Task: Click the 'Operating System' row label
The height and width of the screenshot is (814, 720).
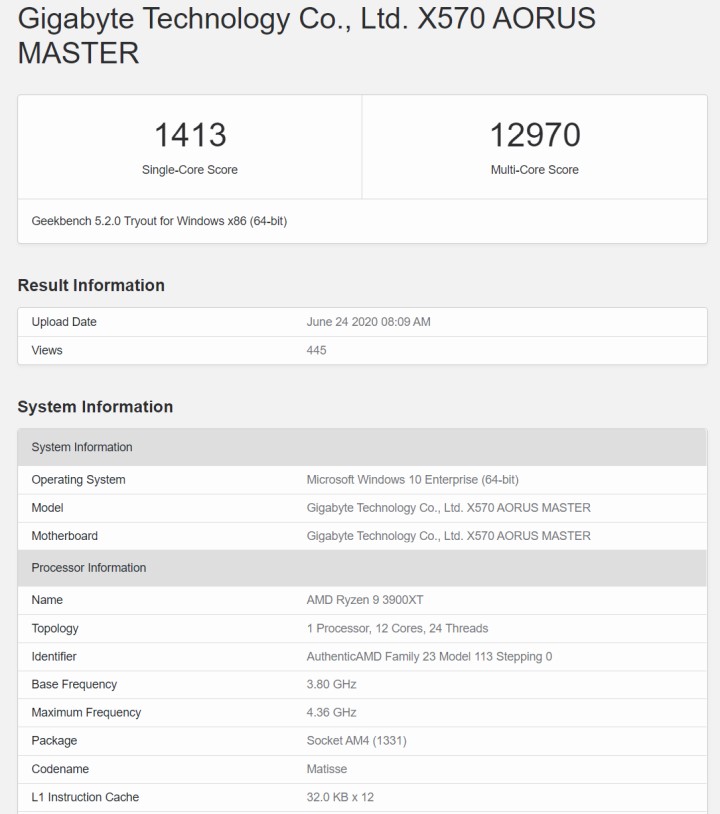Action: (x=78, y=480)
